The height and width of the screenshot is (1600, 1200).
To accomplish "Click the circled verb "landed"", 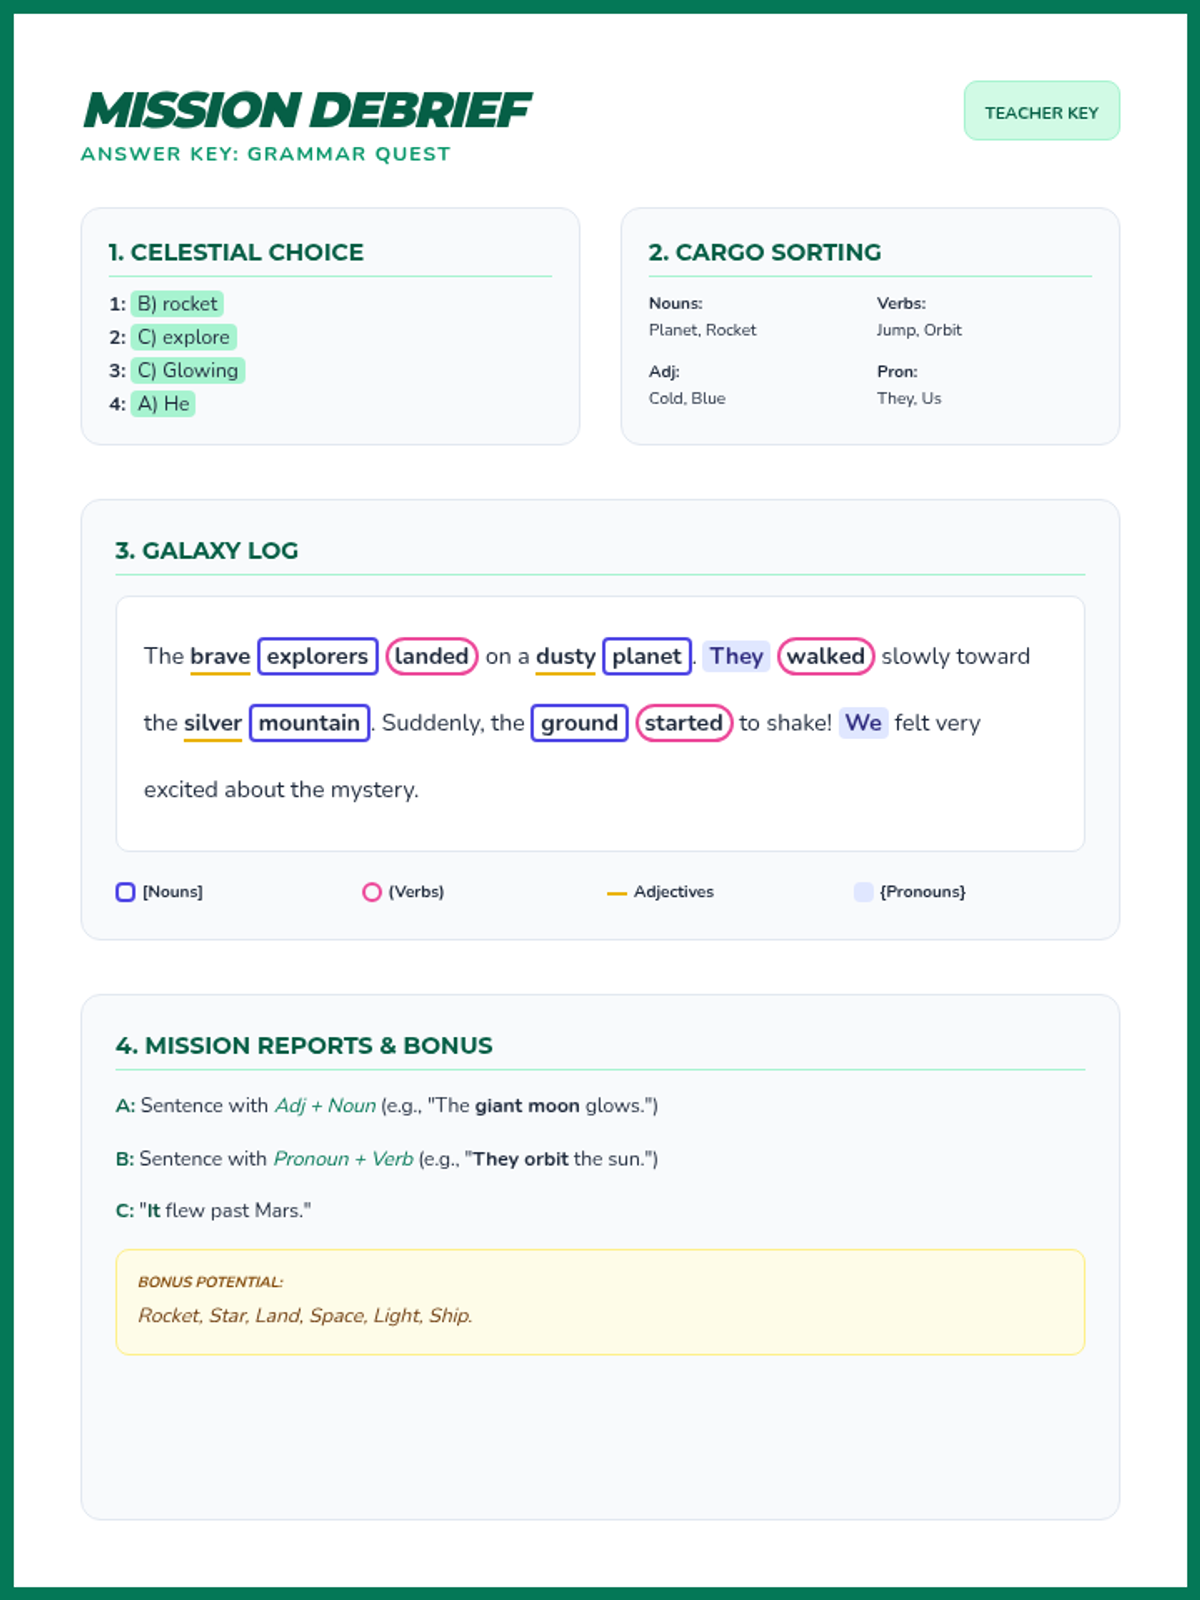I will click(431, 657).
